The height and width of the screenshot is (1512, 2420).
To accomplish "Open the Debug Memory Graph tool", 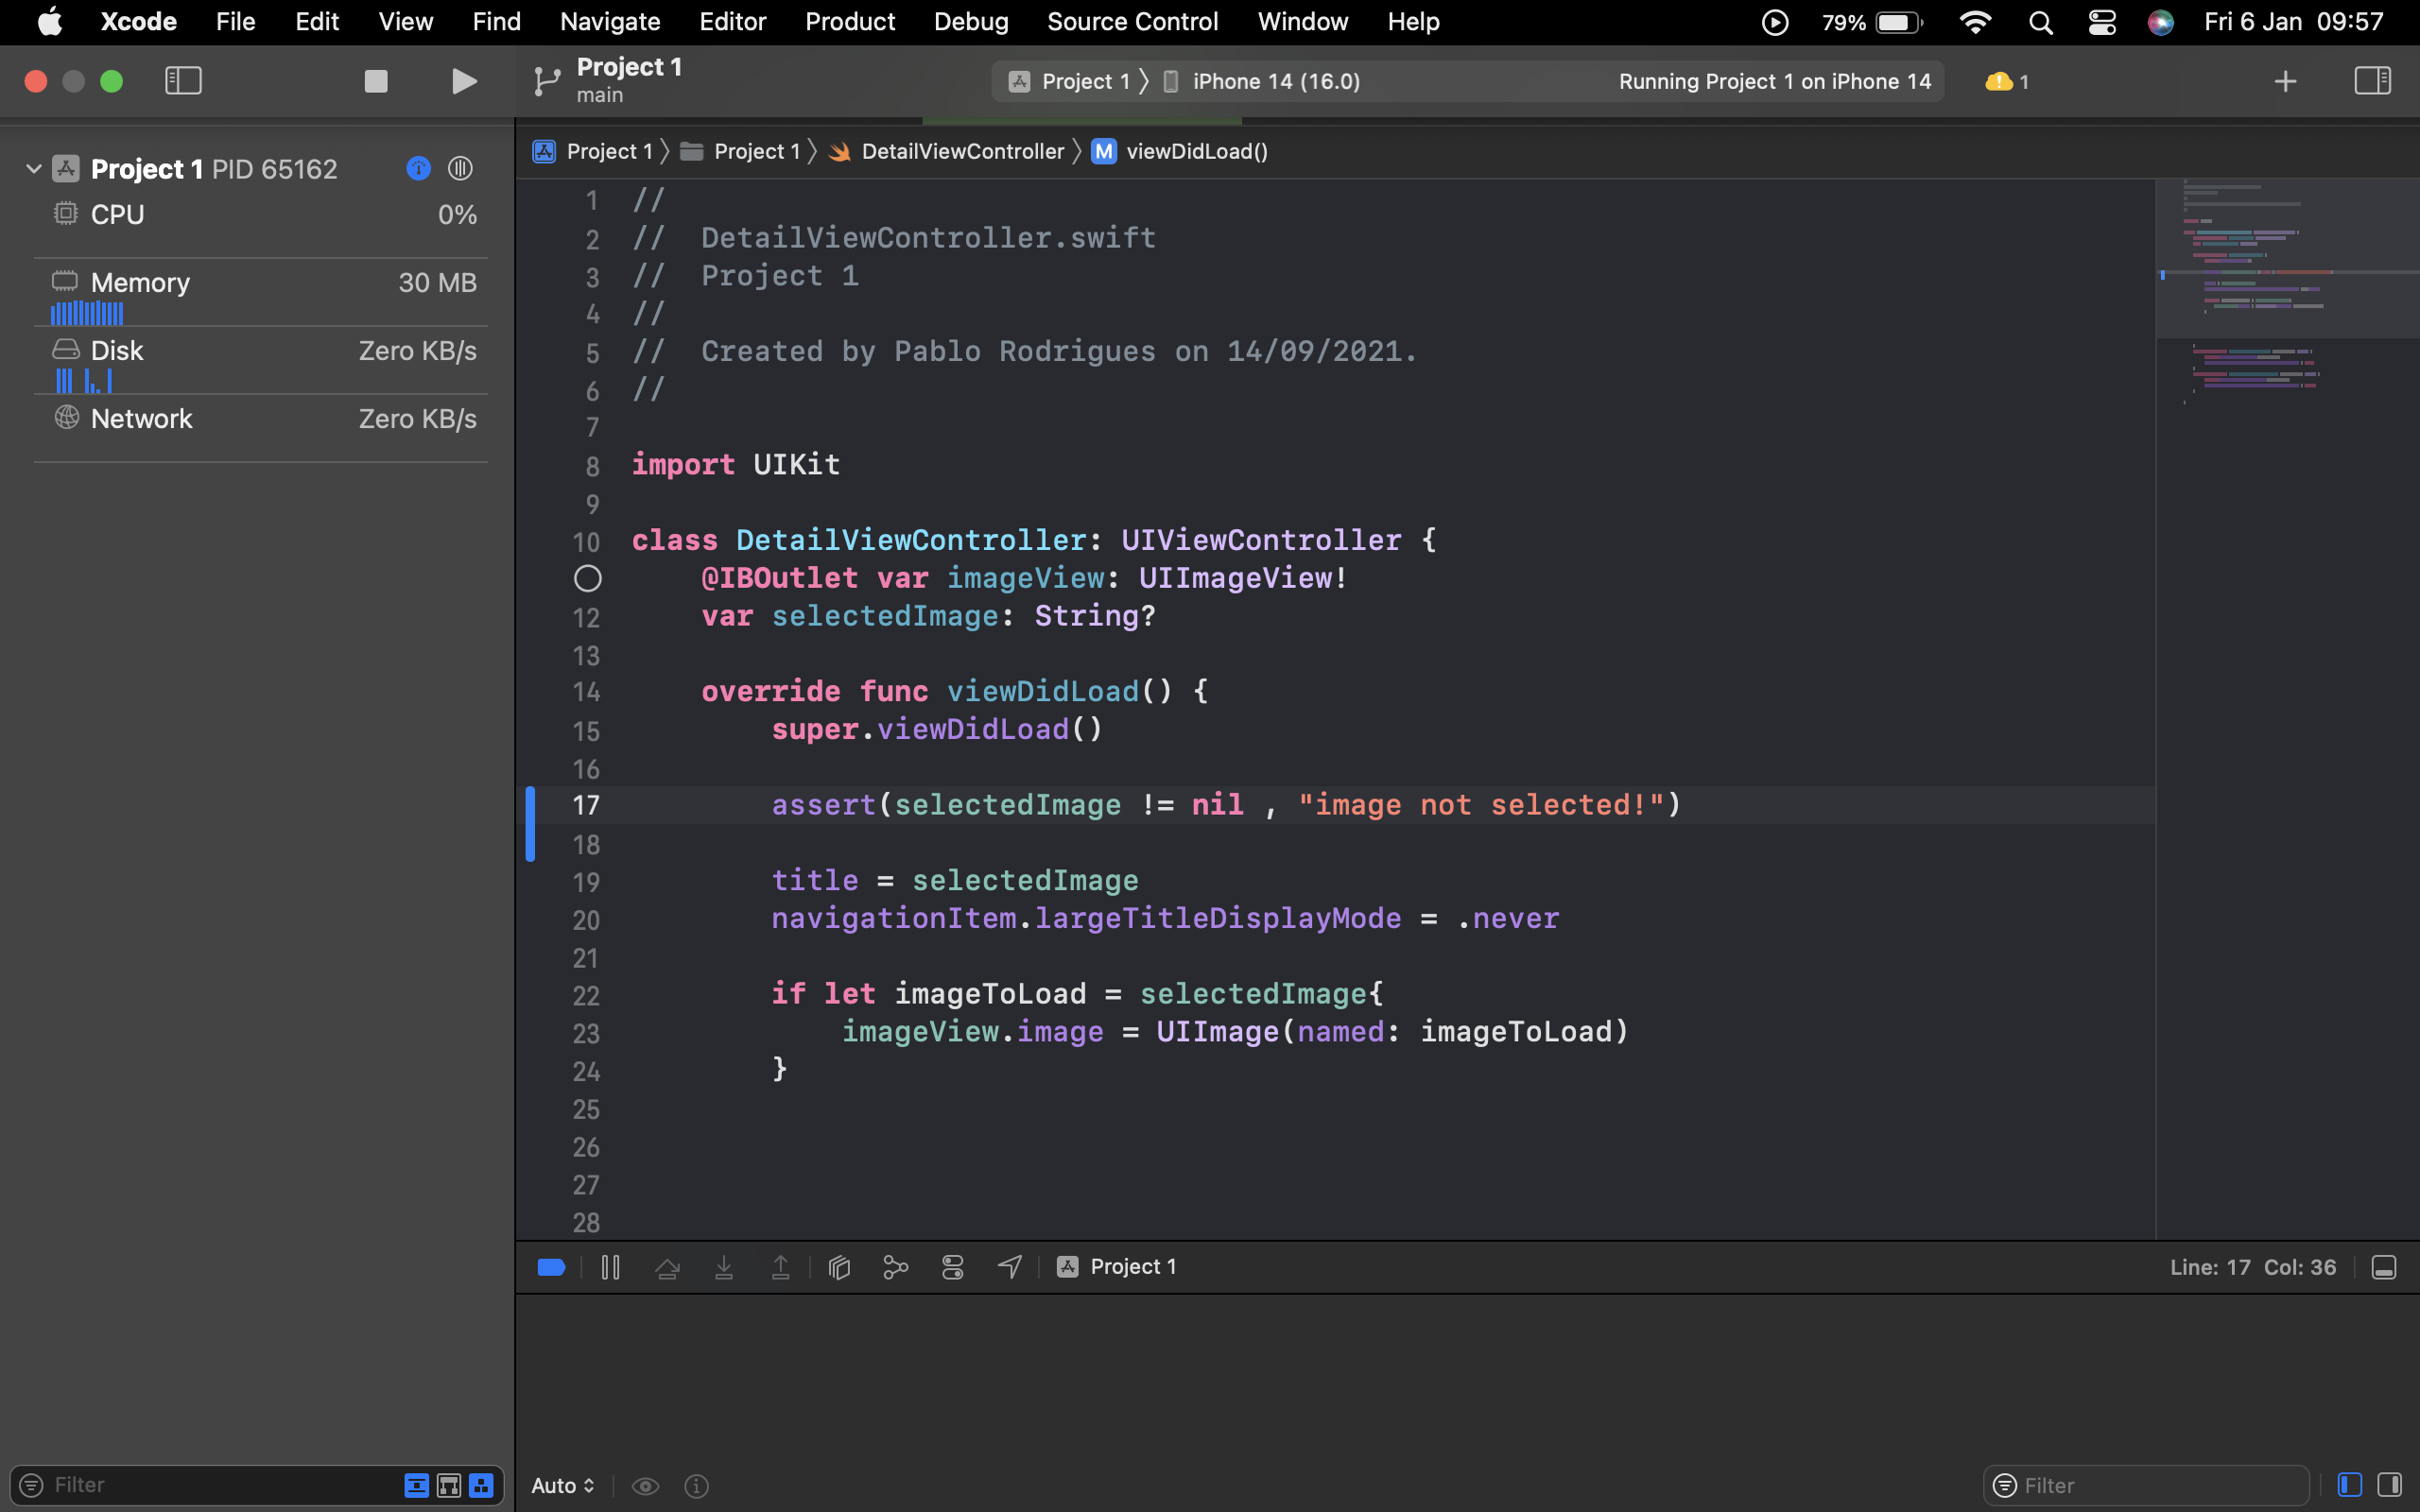I will point(895,1267).
